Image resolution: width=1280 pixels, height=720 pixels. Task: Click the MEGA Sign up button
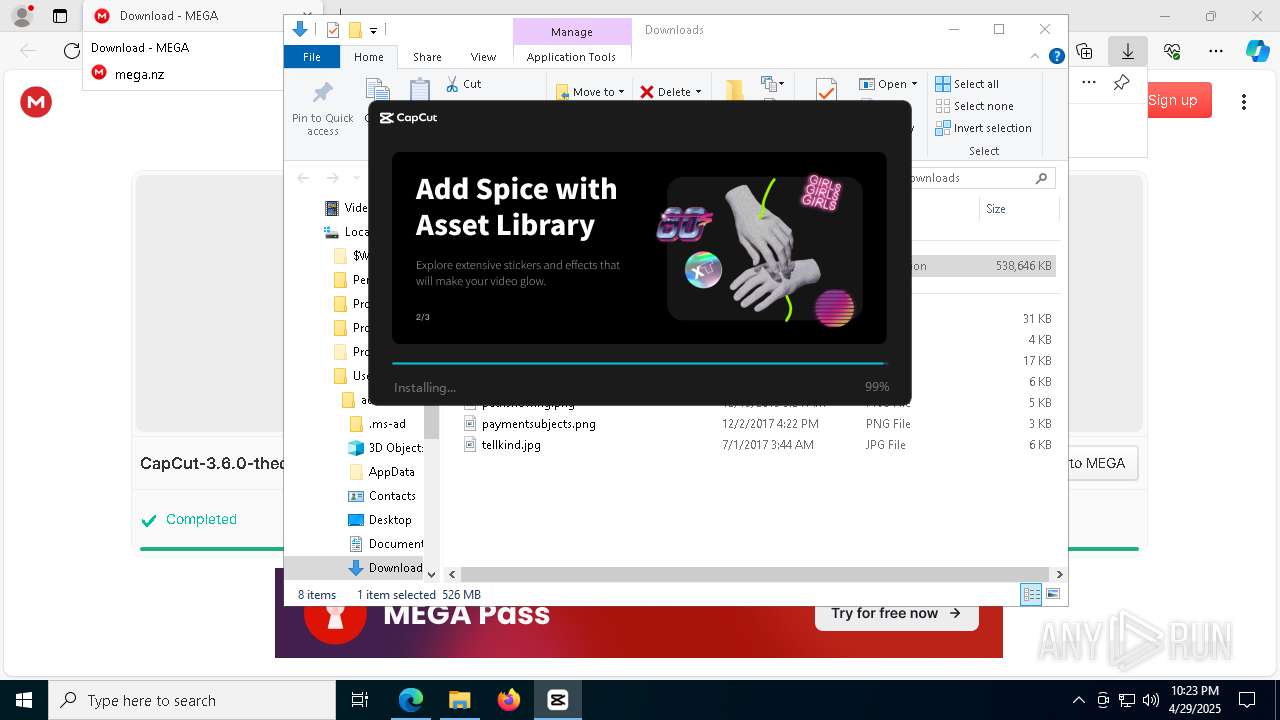(x=1172, y=100)
